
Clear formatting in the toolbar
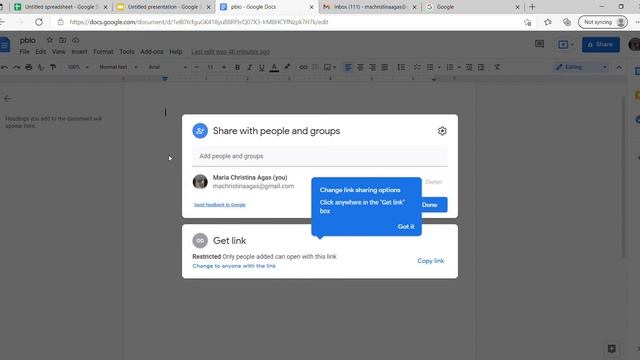coord(497,67)
